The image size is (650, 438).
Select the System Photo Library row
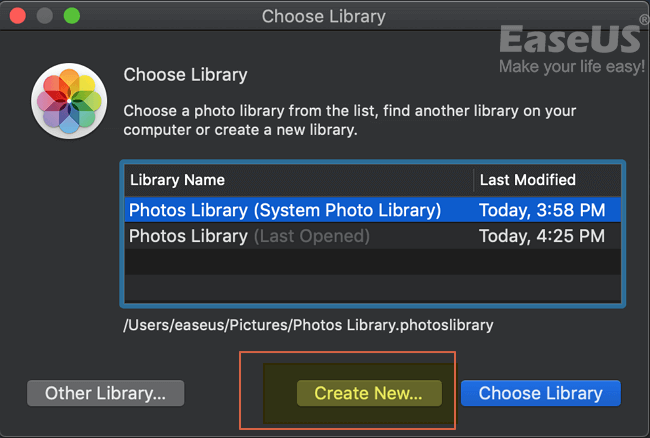tap(285, 210)
